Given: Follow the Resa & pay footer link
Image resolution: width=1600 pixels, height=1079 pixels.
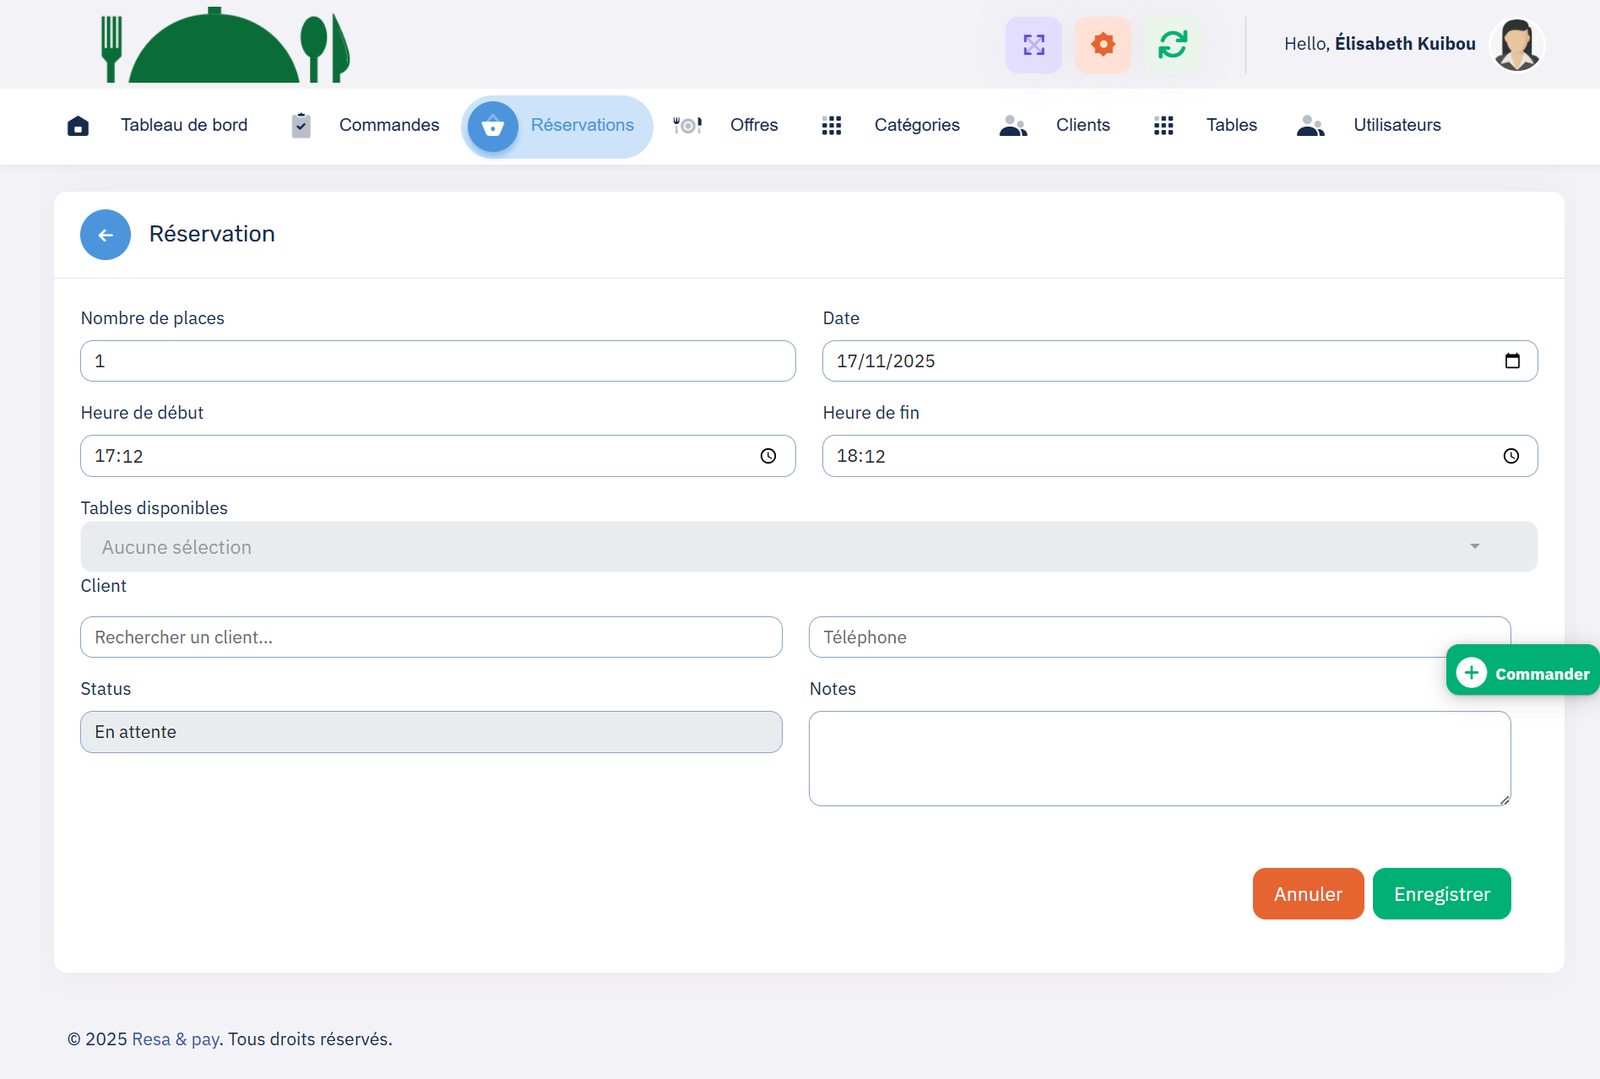Looking at the screenshot, I should [175, 1039].
